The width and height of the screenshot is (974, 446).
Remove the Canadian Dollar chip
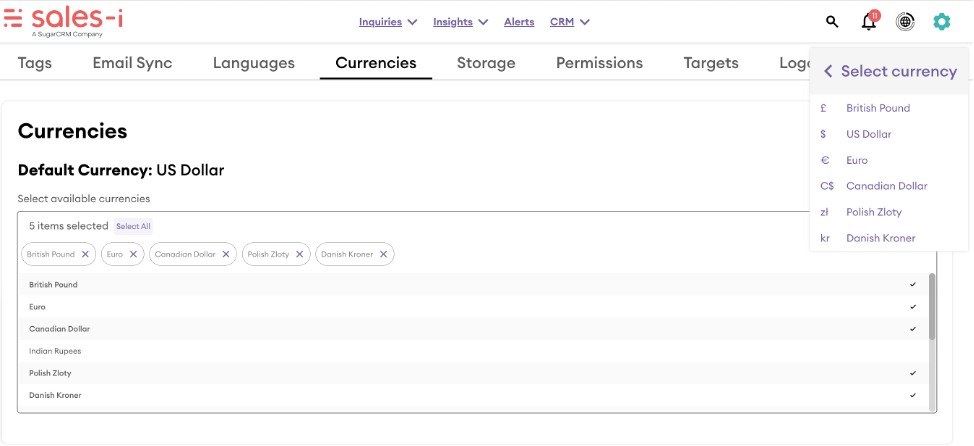(x=226, y=254)
